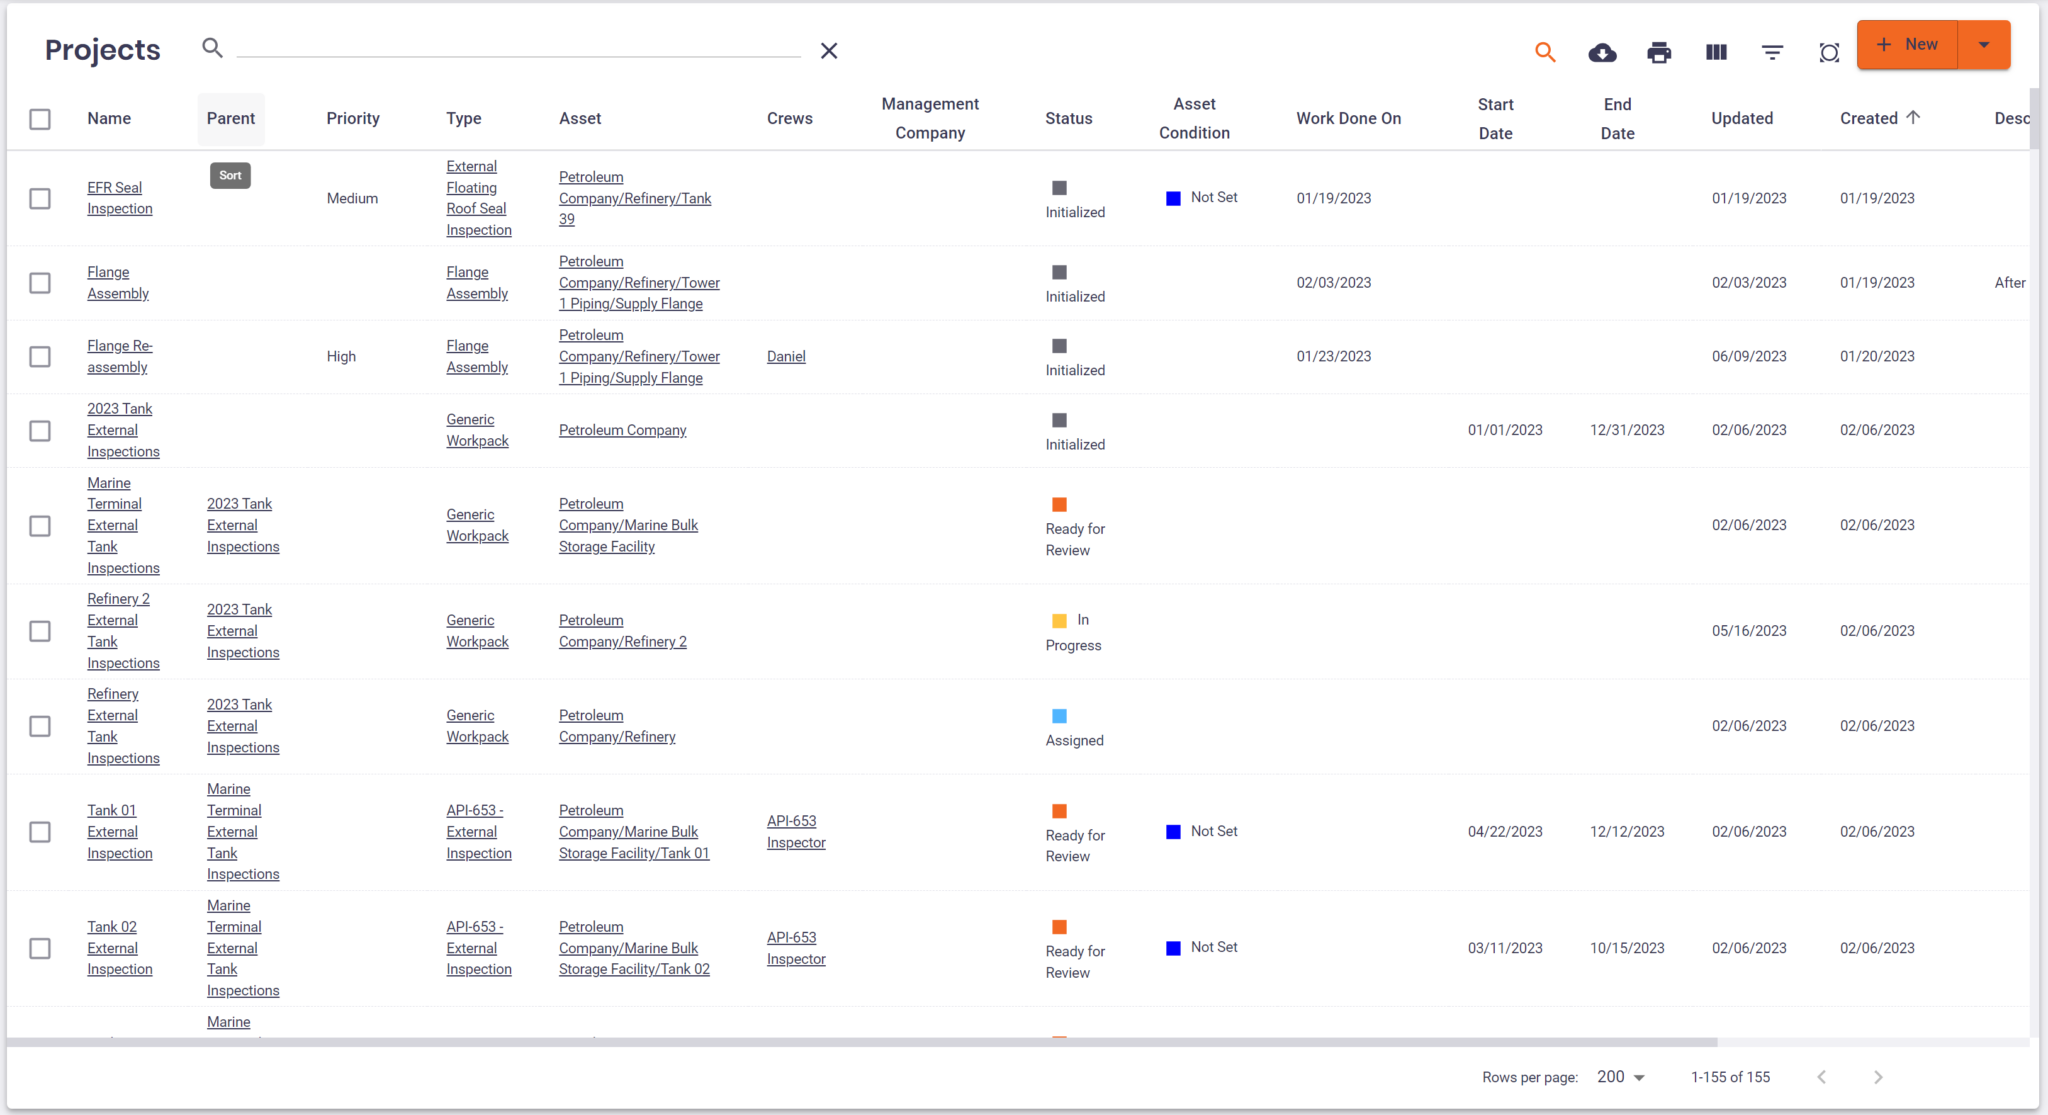Sort by the Status column header
Viewport: 2048px width, 1115px height.
click(x=1068, y=118)
